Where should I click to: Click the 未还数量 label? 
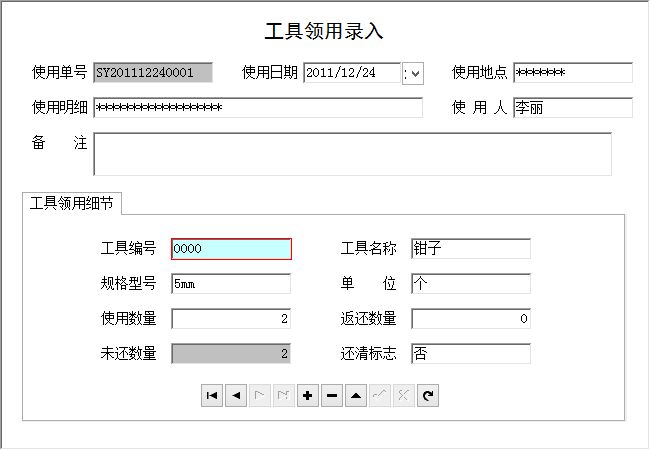tap(129, 353)
